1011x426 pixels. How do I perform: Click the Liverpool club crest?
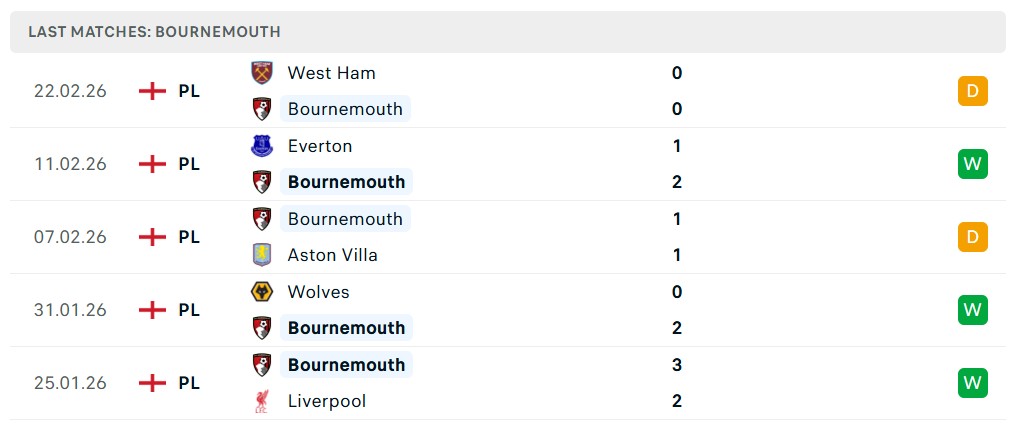(262, 401)
